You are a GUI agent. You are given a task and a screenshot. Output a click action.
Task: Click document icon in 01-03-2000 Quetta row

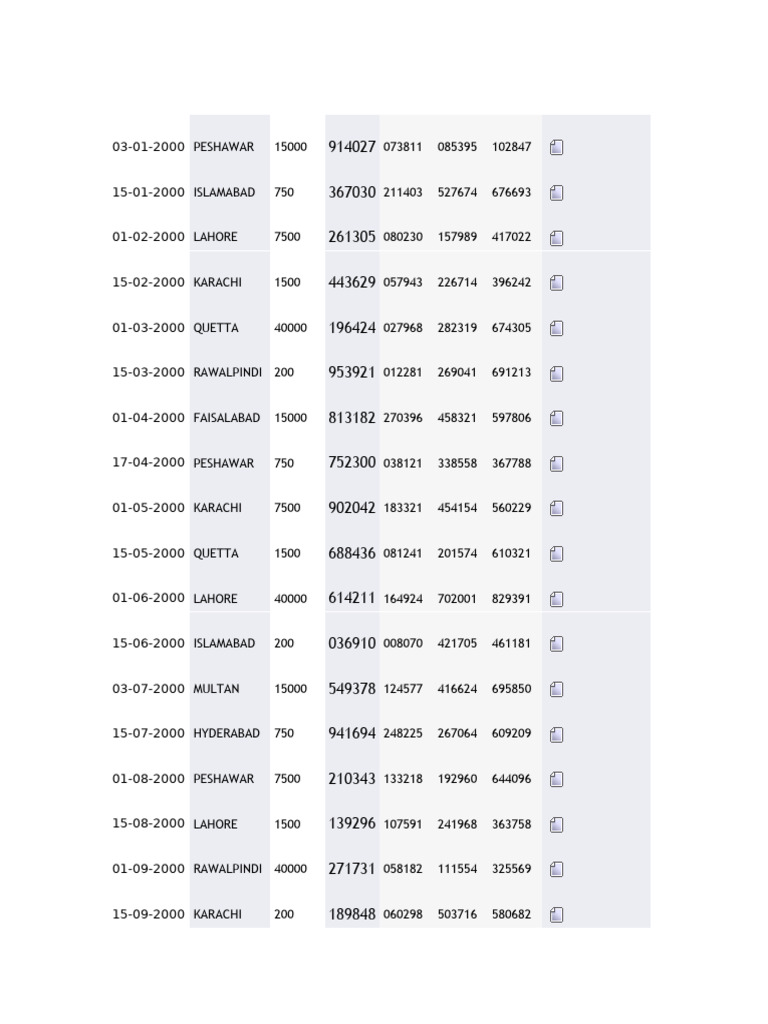click(556, 328)
